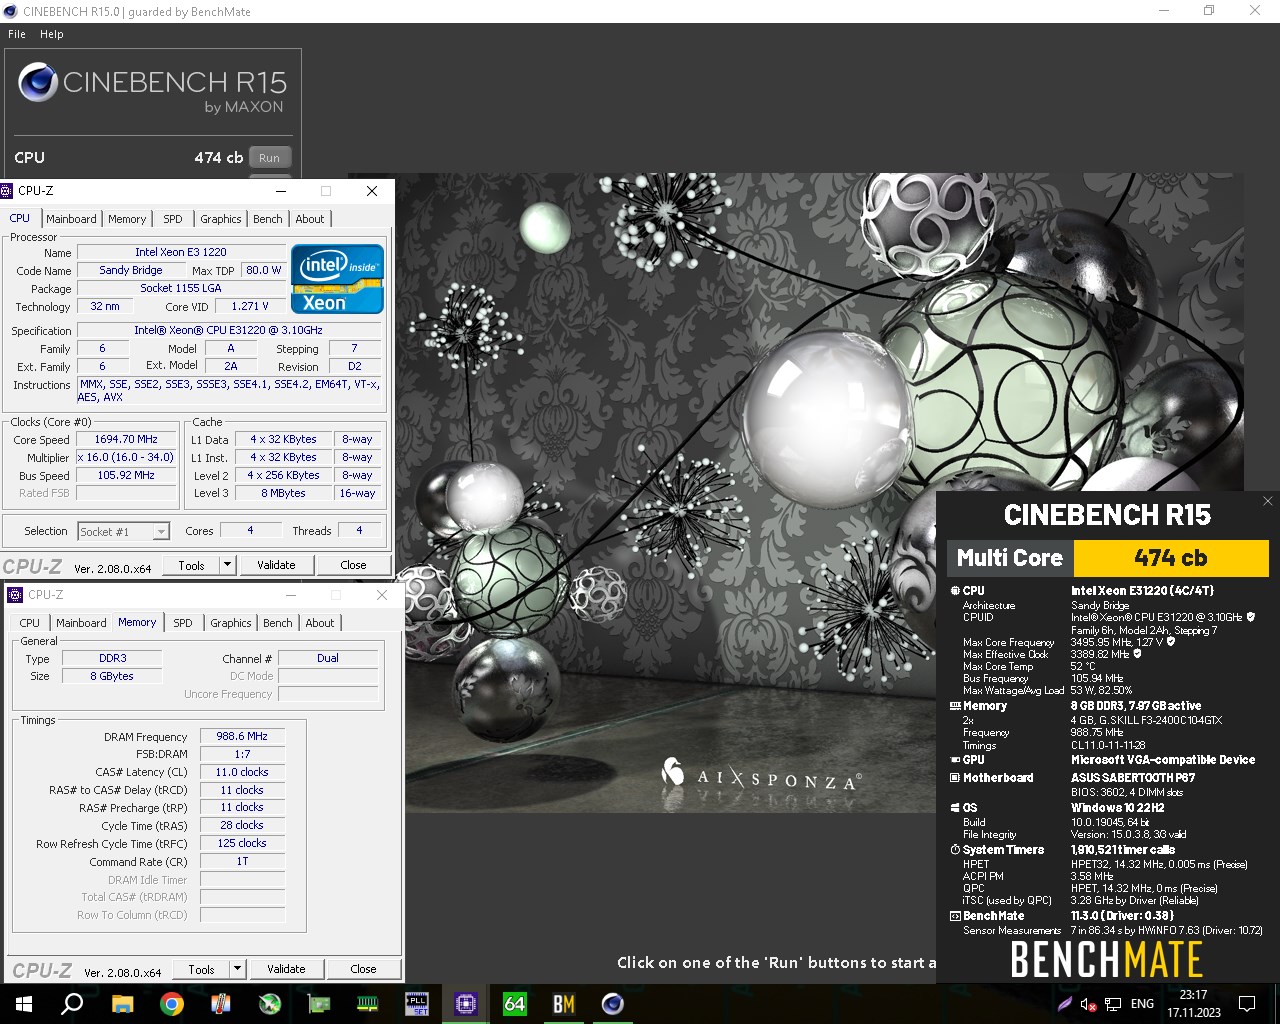Click the CPU section icon in BenchMate panel

tap(955, 591)
